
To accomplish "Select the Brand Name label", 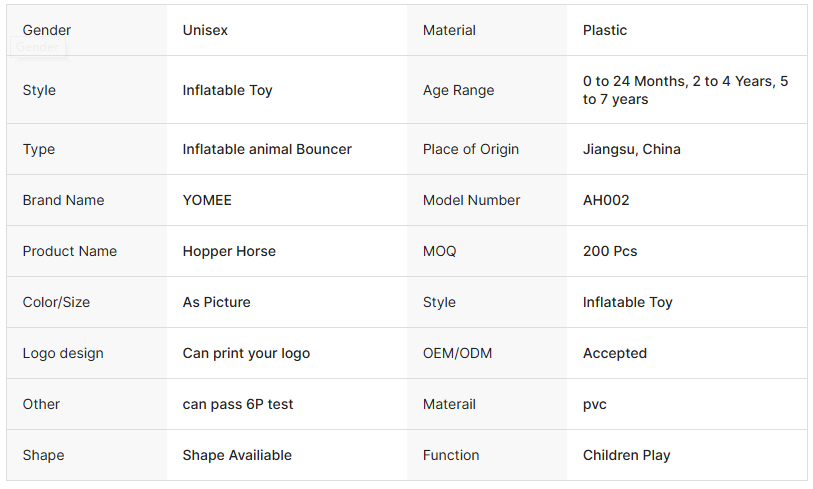I will pos(63,200).
